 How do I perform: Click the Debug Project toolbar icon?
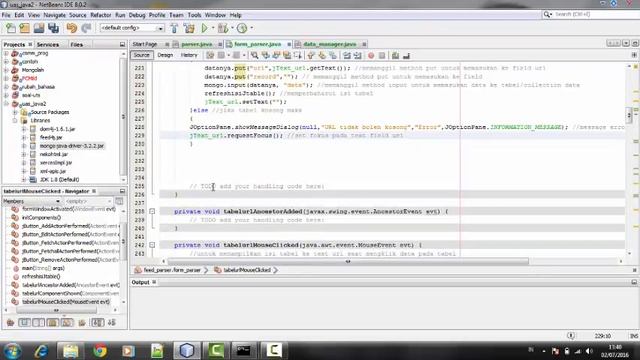point(223,28)
